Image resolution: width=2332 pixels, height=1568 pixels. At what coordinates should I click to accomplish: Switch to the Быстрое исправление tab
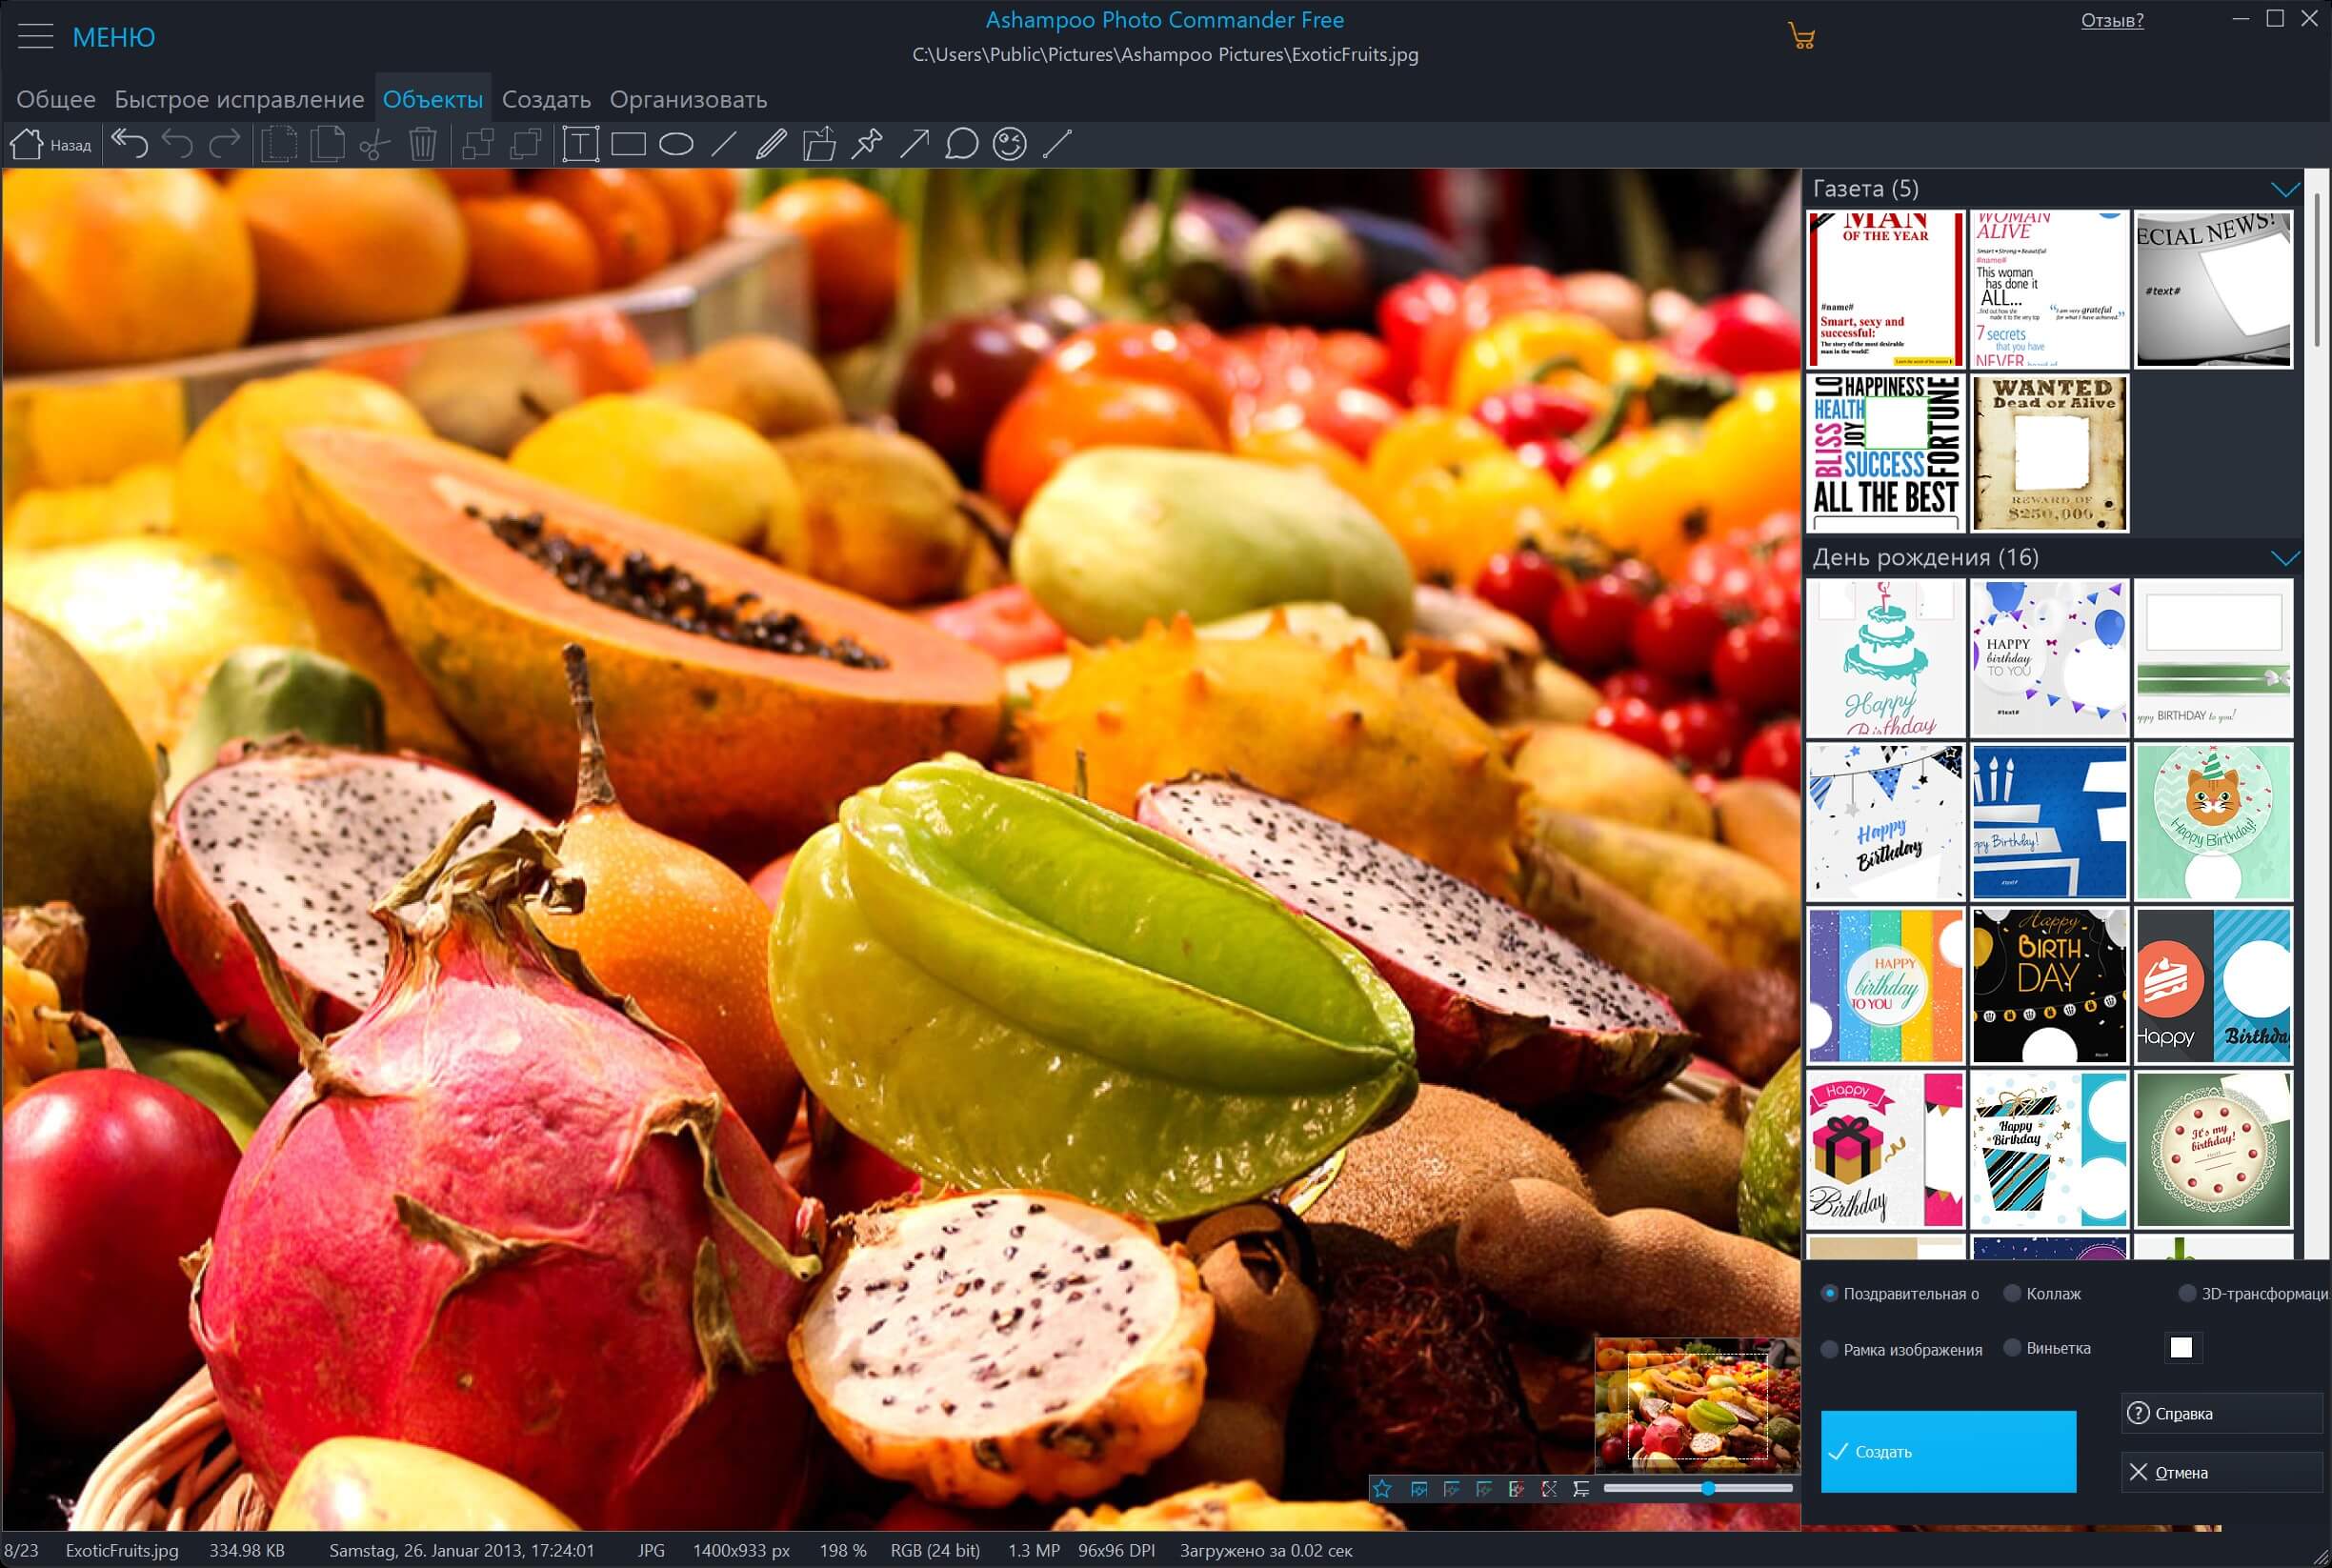click(x=239, y=100)
